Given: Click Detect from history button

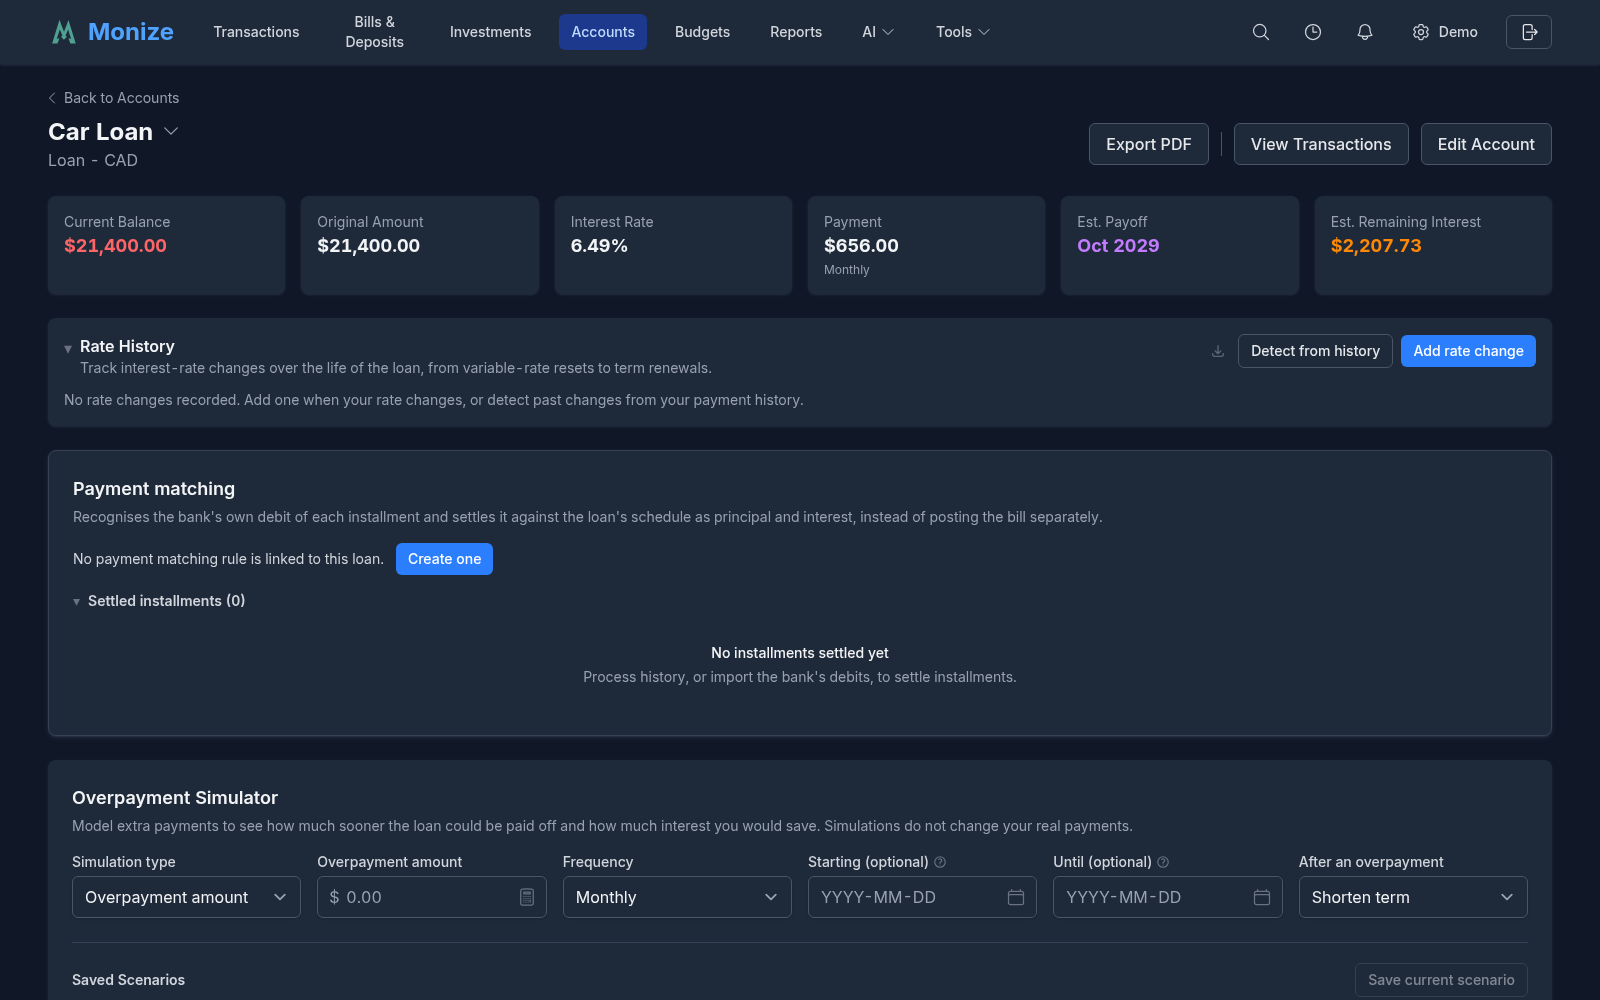Looking at the screenshot, I should 1315,351.
